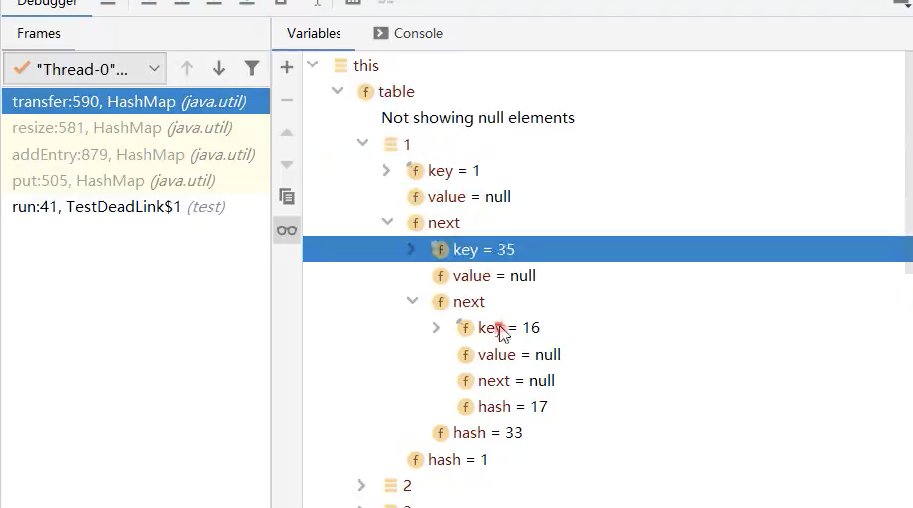
Task: Expand table element 2
Action: (361, 485)
